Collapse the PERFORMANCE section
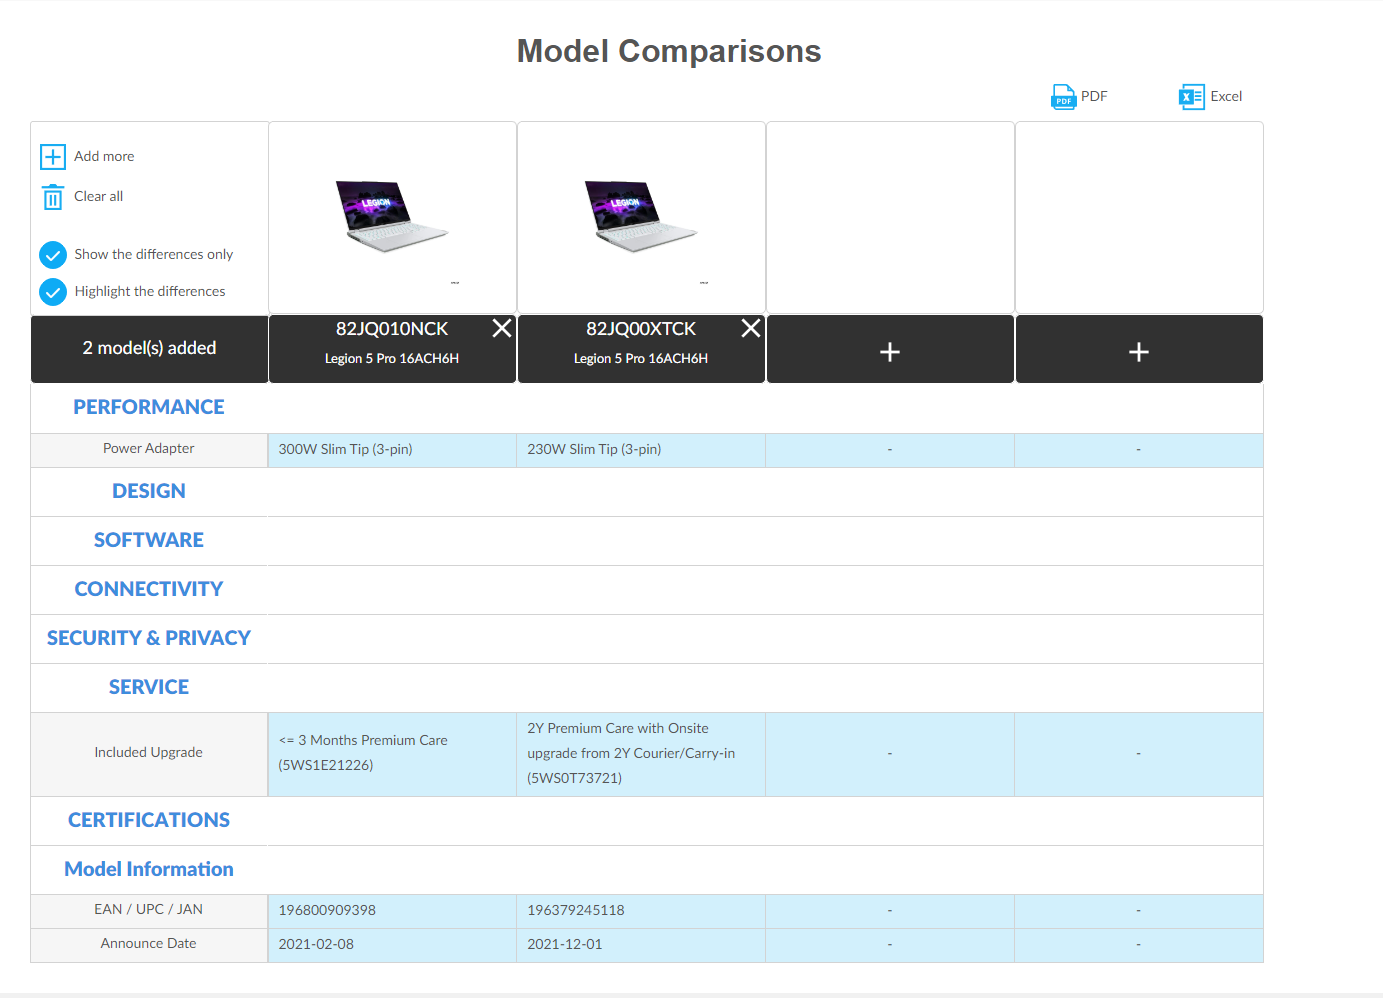The width and height of the screenshot is (1383, 998). pos(149,407)
